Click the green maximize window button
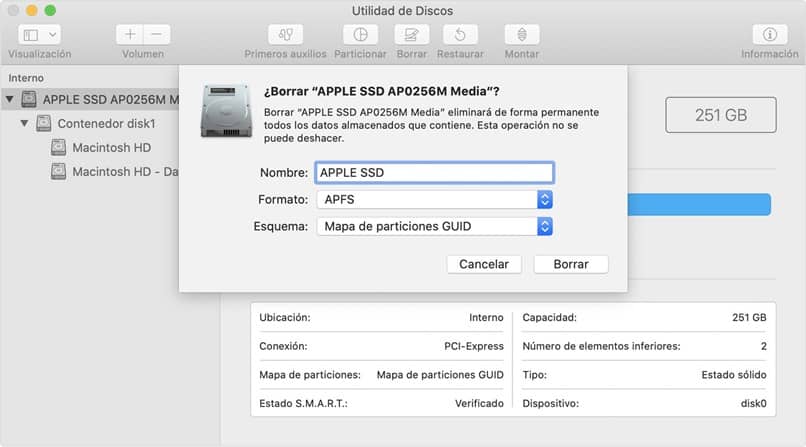 tap(50, 10)
